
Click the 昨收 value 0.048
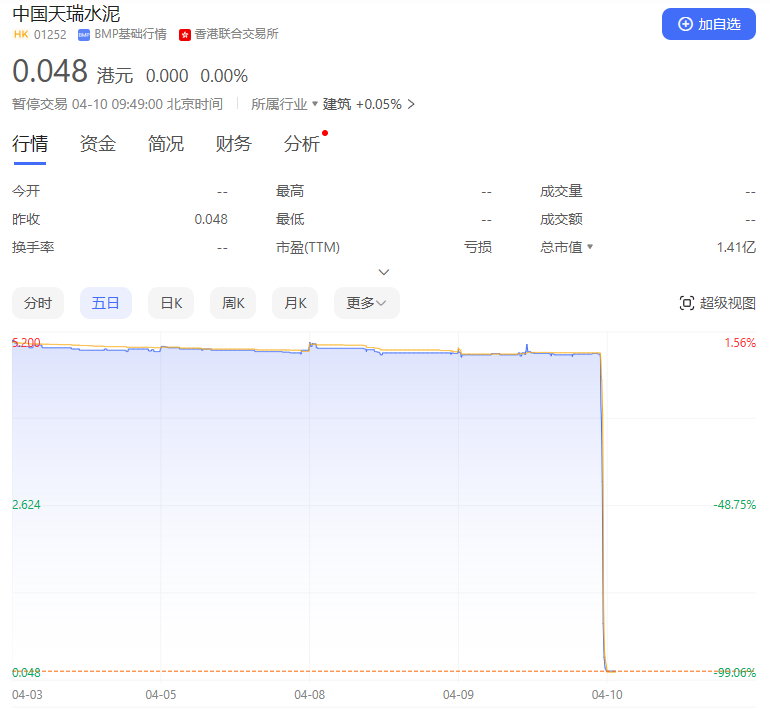[x=211, y=219]
